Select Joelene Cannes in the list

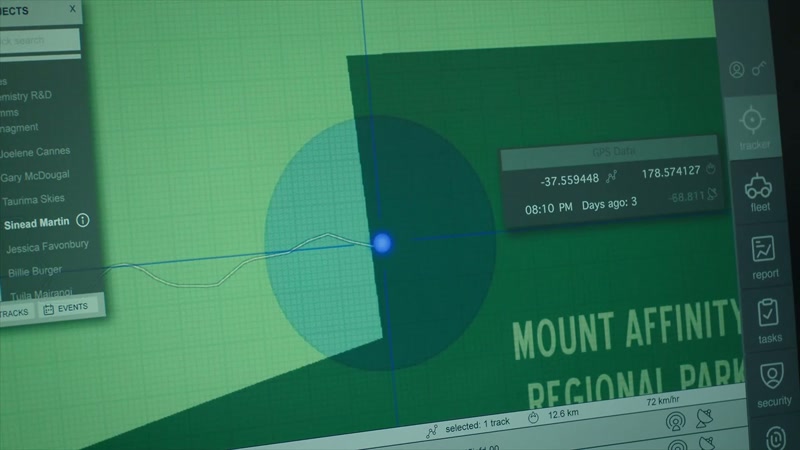35,152
